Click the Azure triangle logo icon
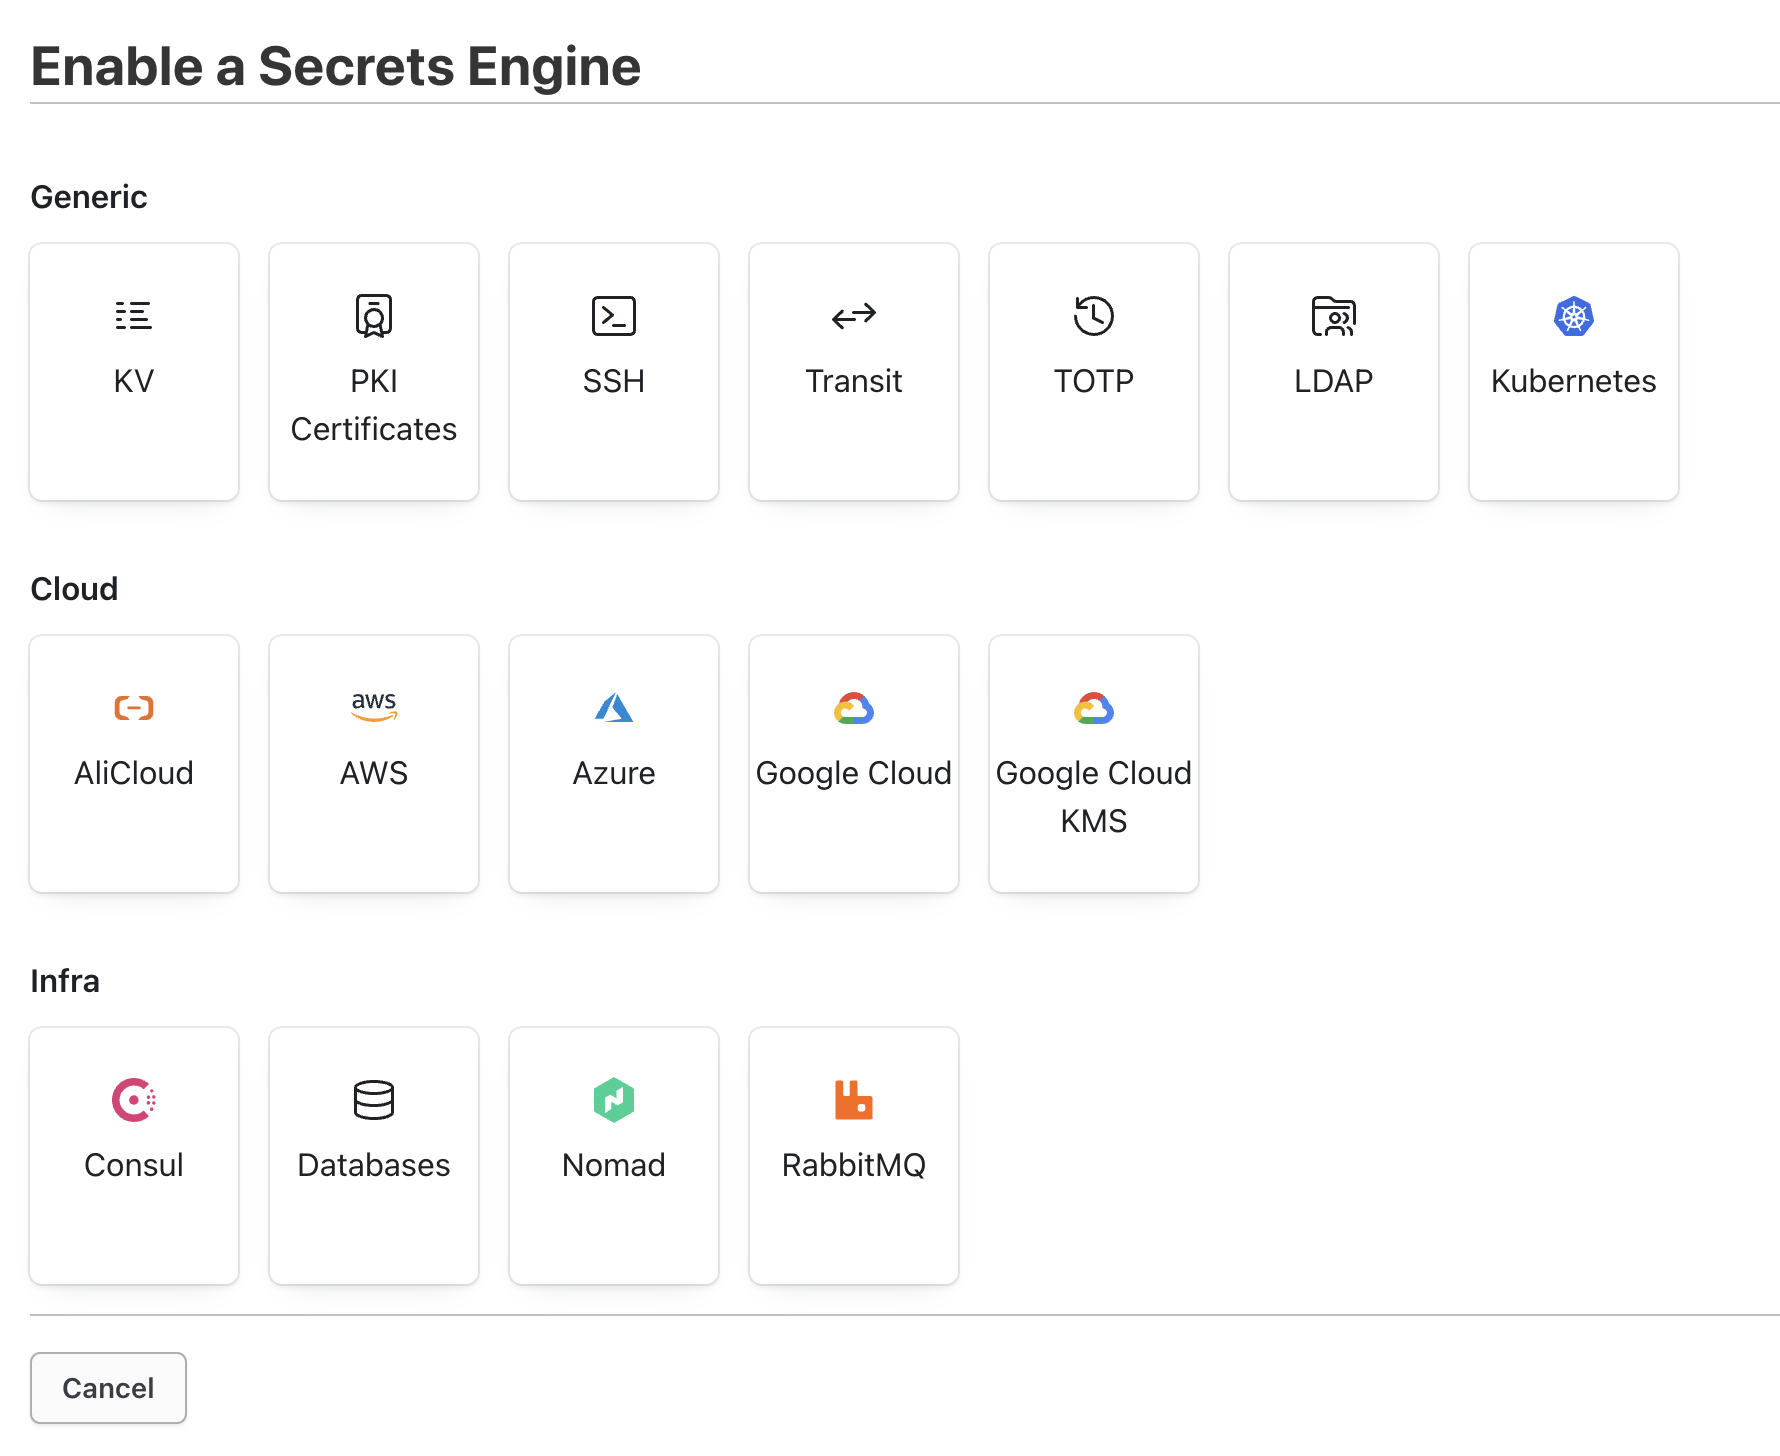The height and width of the screenshot is (1456, 1780). click(613, 707)
